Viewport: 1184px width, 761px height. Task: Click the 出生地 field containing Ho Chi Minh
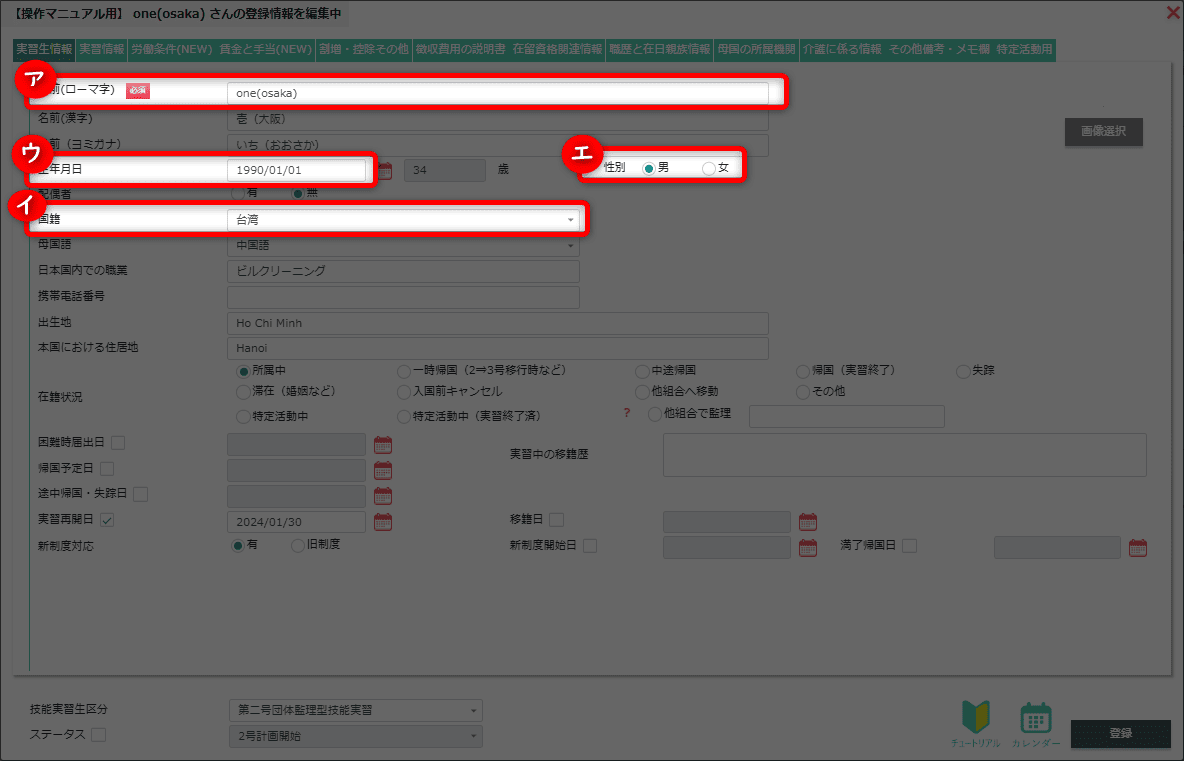coord(498,323)
